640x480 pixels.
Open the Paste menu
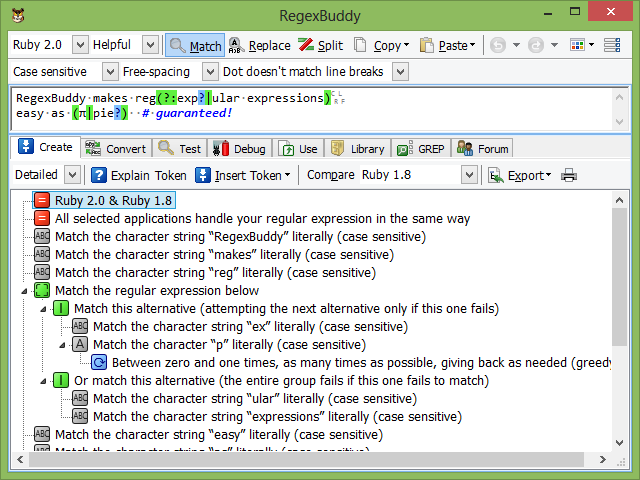pyautogui.click(x=447, y=45)
